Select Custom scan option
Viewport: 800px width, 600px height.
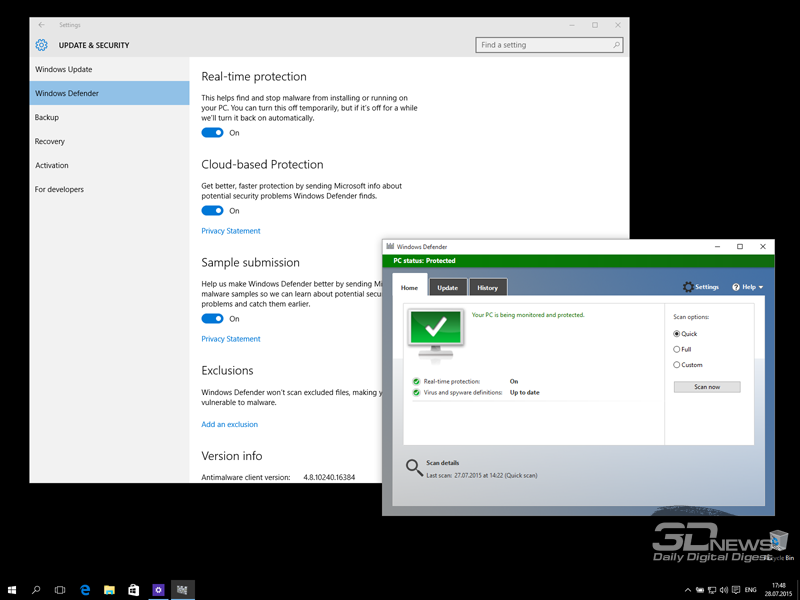tap(677, 365)
